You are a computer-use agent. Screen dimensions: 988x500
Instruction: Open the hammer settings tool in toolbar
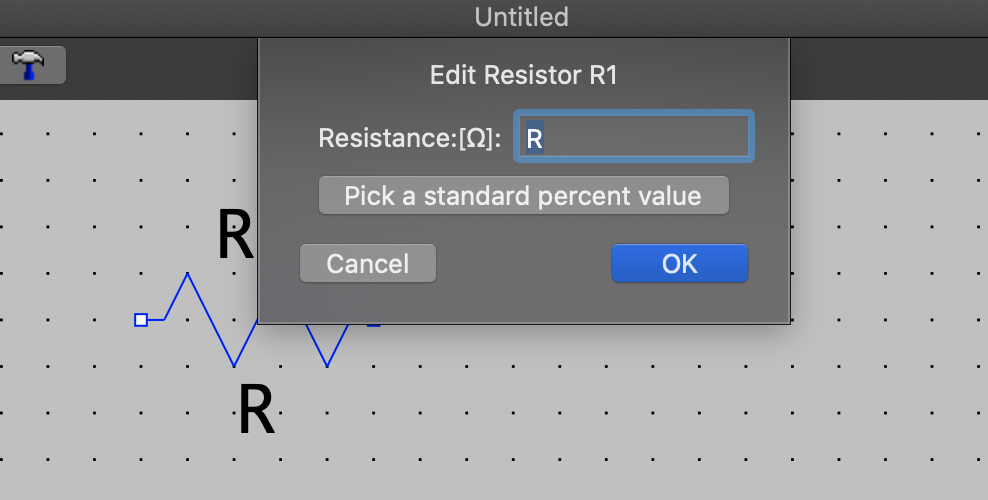[x=29, y=65]
